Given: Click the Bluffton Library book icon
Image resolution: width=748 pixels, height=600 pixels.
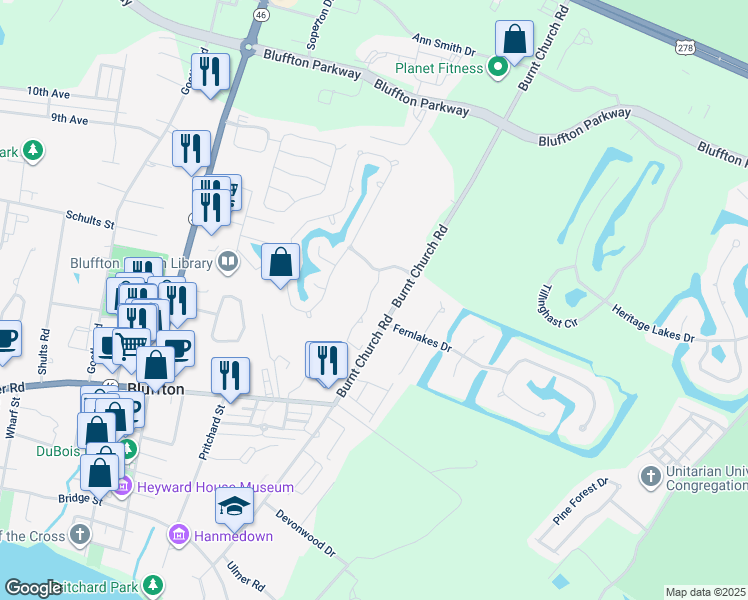Looking at the screenshot, I should 229,263.
